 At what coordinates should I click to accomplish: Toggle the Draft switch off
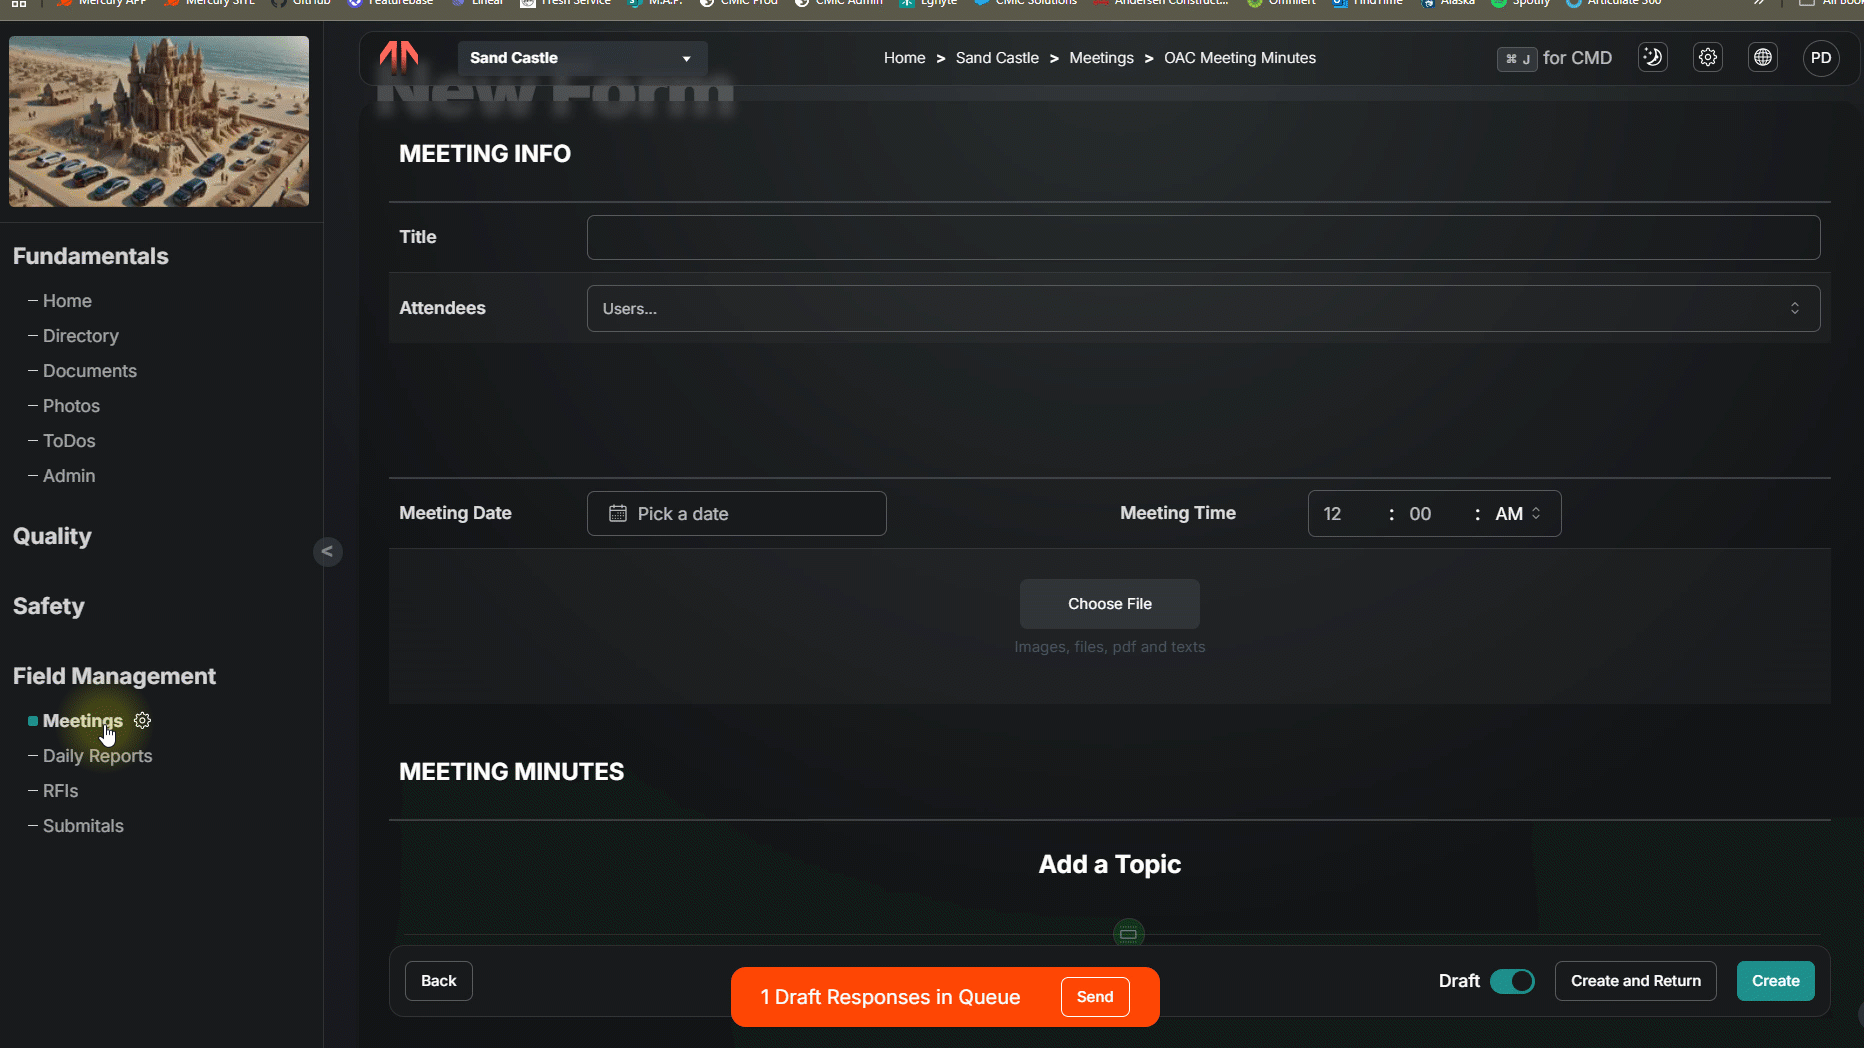click(x=1512, y=981)
